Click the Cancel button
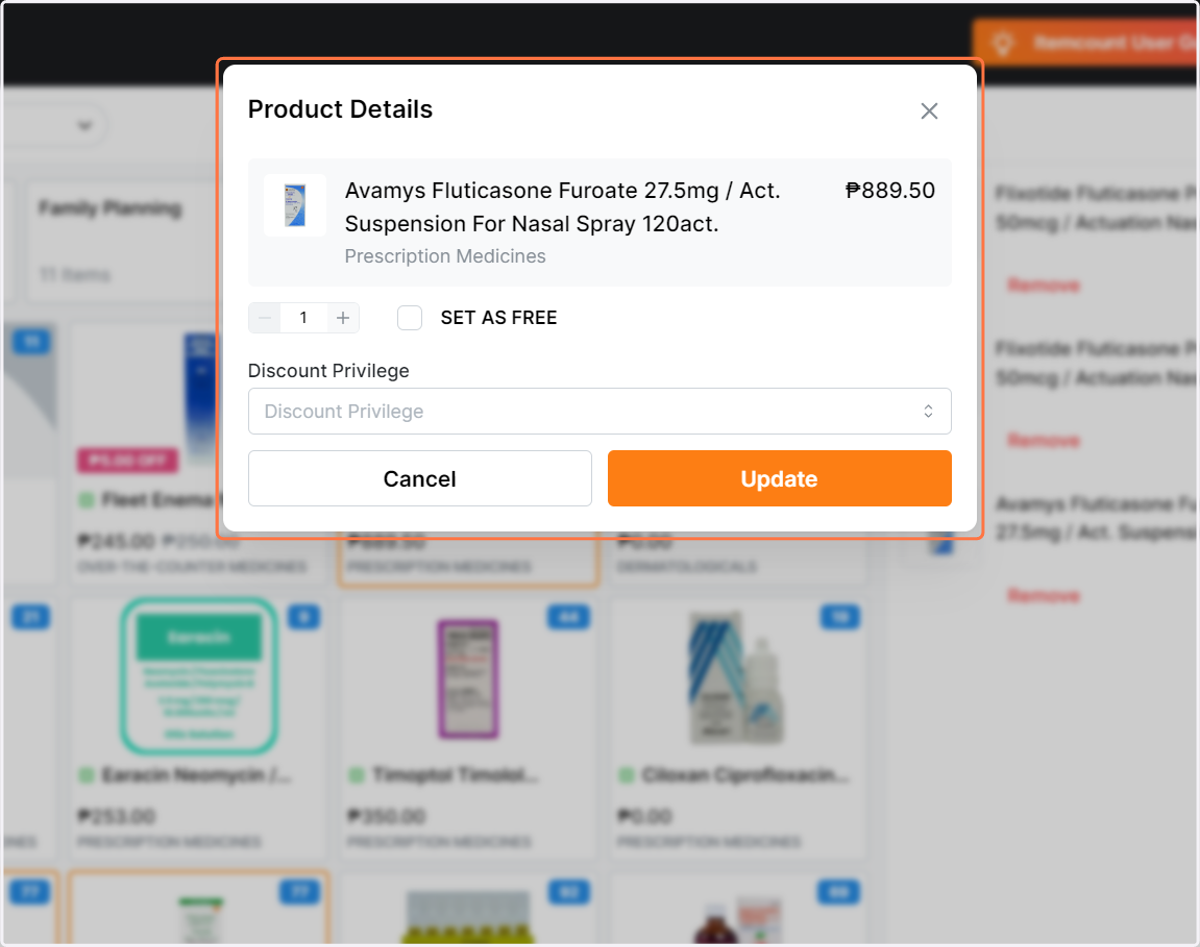Image resolution: width=1200 pixels, height=947 pixels. pyautogui.click(x=420, y=478)
